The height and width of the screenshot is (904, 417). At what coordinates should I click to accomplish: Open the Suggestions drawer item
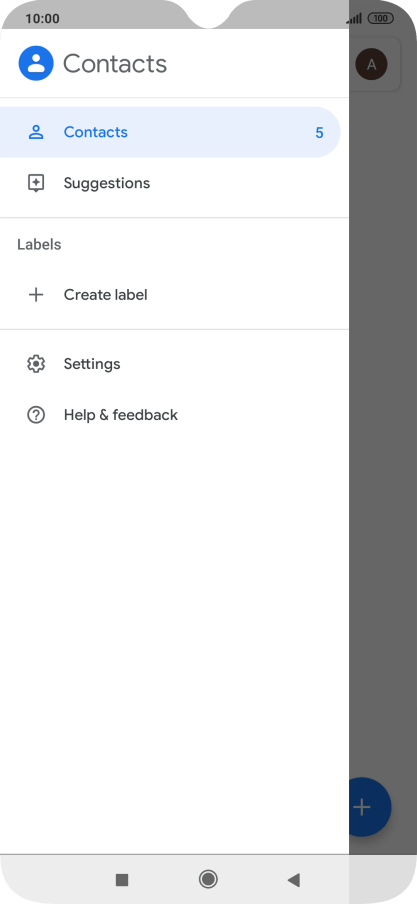coord(174,183)
